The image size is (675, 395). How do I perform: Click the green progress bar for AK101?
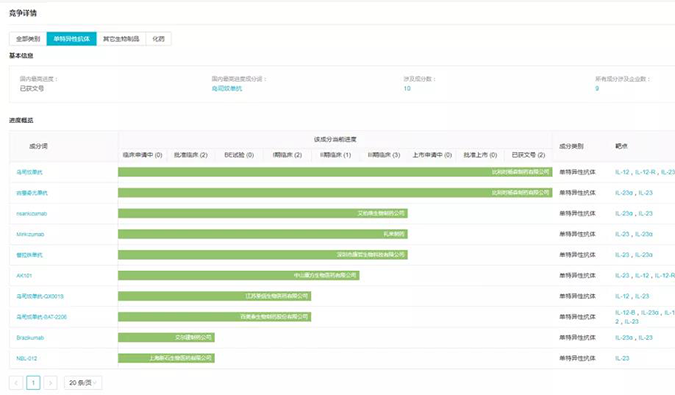(x=239, y=275)
